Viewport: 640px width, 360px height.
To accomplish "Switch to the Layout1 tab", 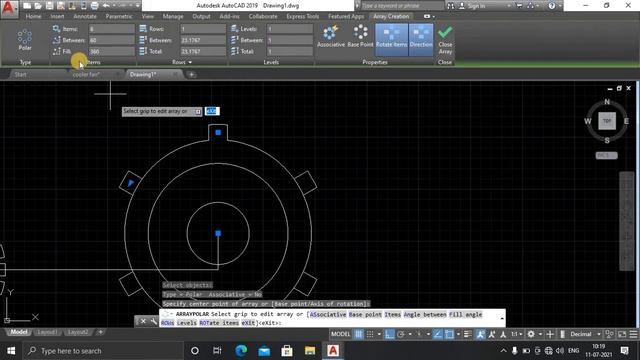I will coord(47,332).
